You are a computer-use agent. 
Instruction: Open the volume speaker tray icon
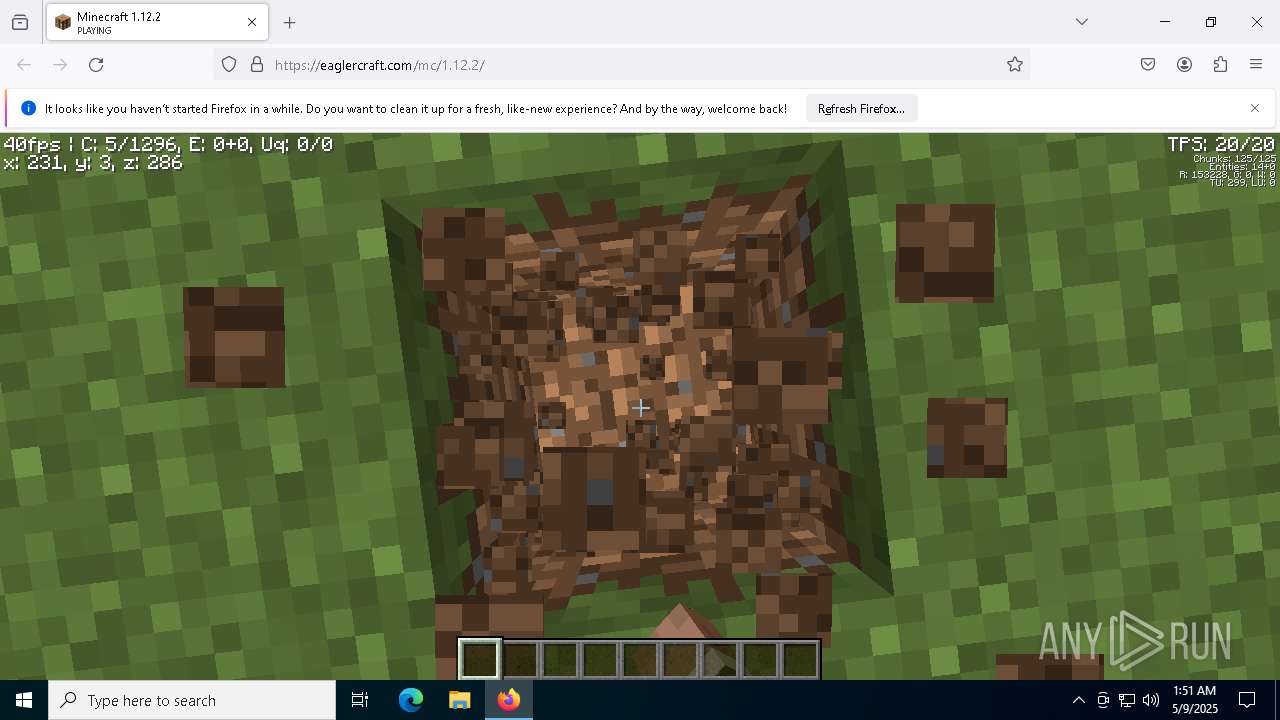coord(1151,700)
